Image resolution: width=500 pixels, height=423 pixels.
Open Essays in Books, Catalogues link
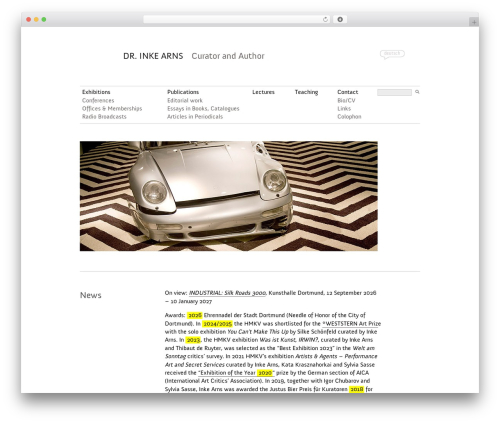tap(203, 108)
